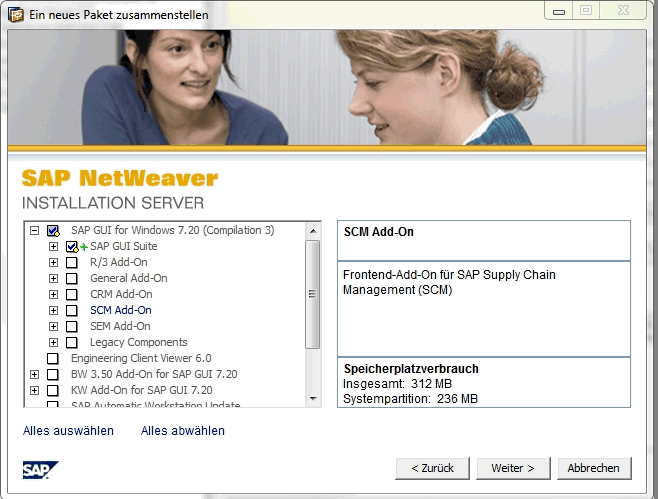Check KW Add-On for SAP GUI checkbox
The image size is (658, 499).
[53, 390]
